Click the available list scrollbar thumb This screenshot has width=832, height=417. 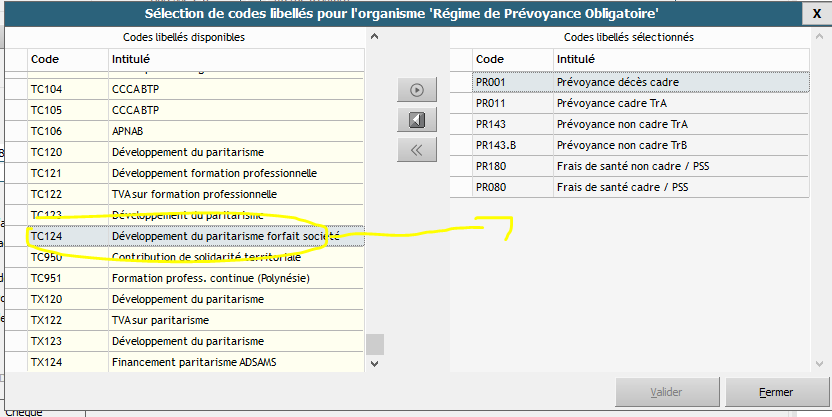375,344
